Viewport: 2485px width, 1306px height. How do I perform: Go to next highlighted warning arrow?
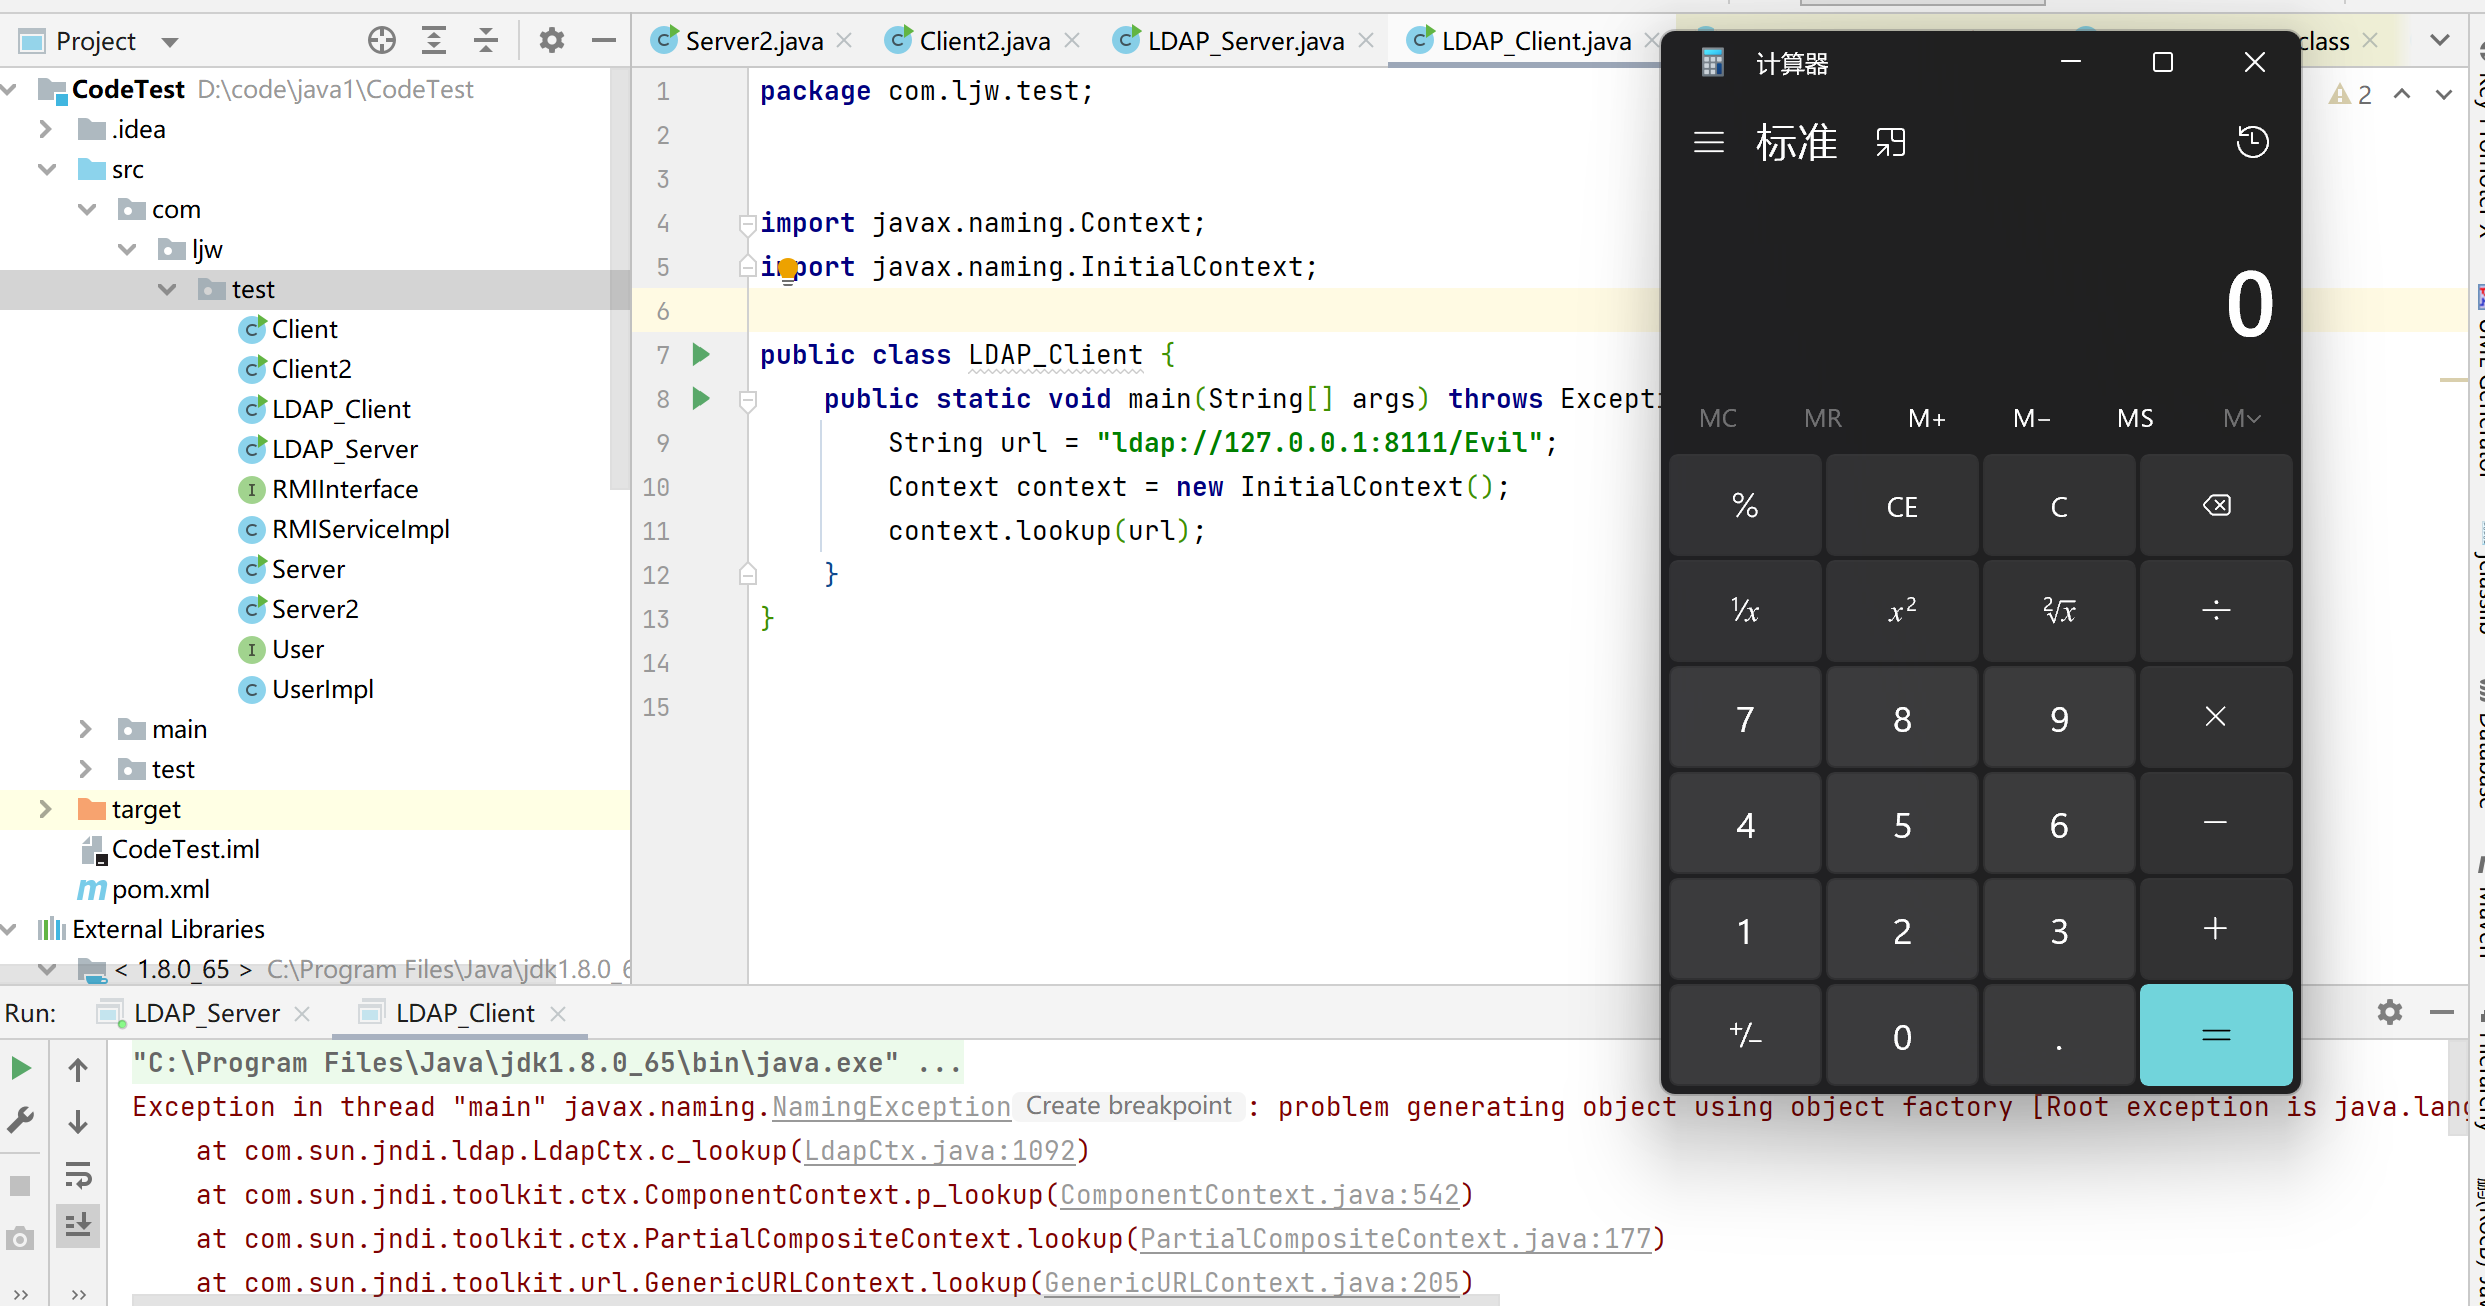click(x=2444, y=94)
